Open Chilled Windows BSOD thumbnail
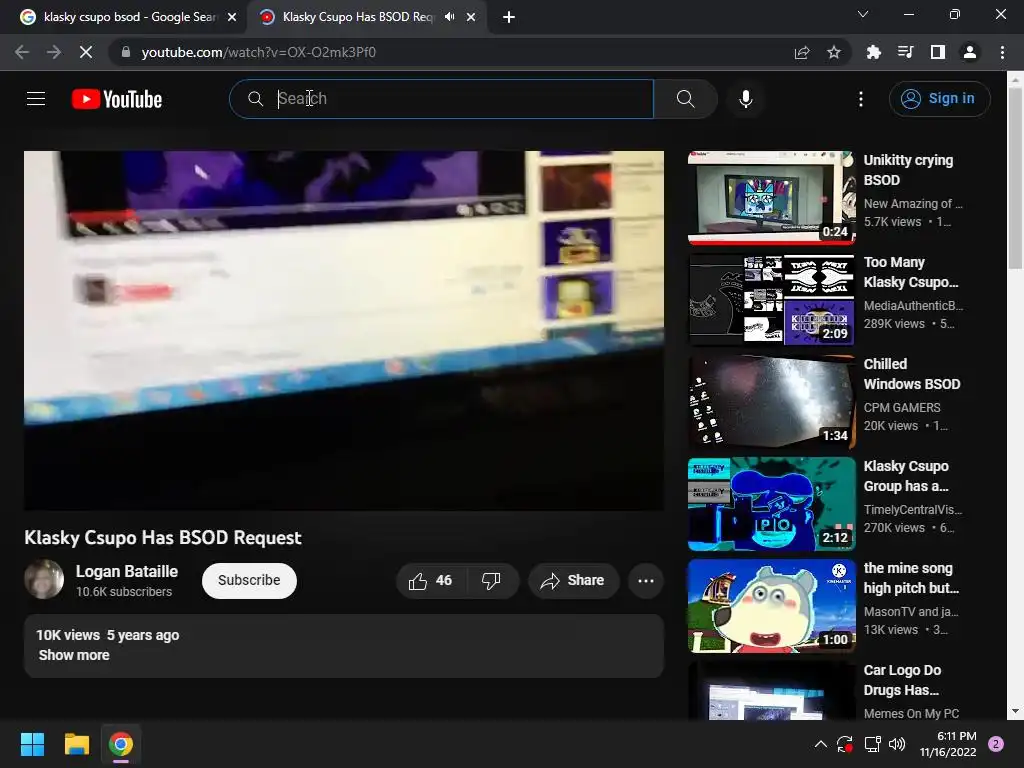 [x=771, y=402]
